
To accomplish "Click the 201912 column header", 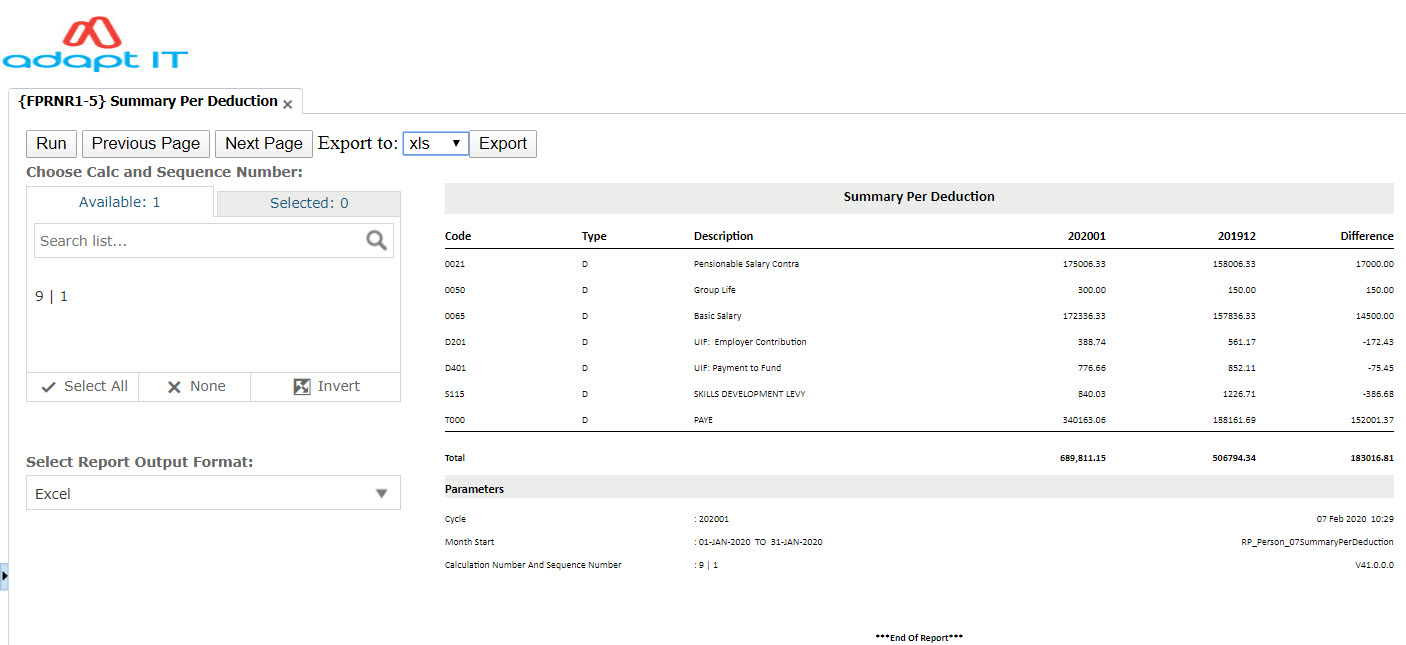I will pyautogui.click(x=1237, y=236).
